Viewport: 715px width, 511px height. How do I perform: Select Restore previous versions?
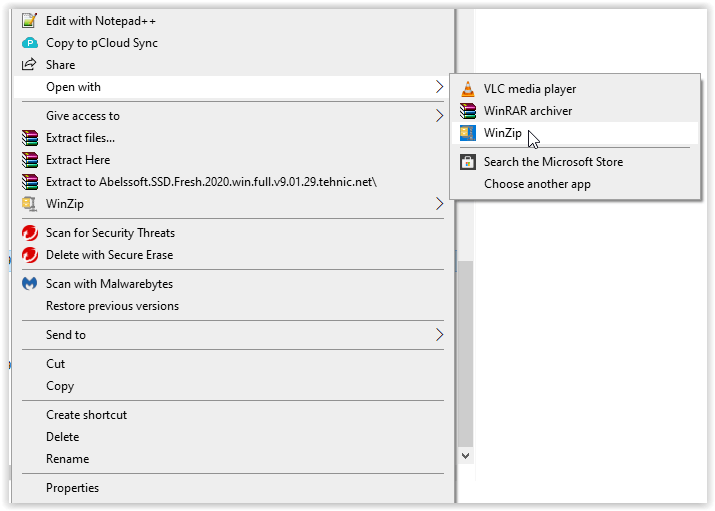tap(230, 306)
